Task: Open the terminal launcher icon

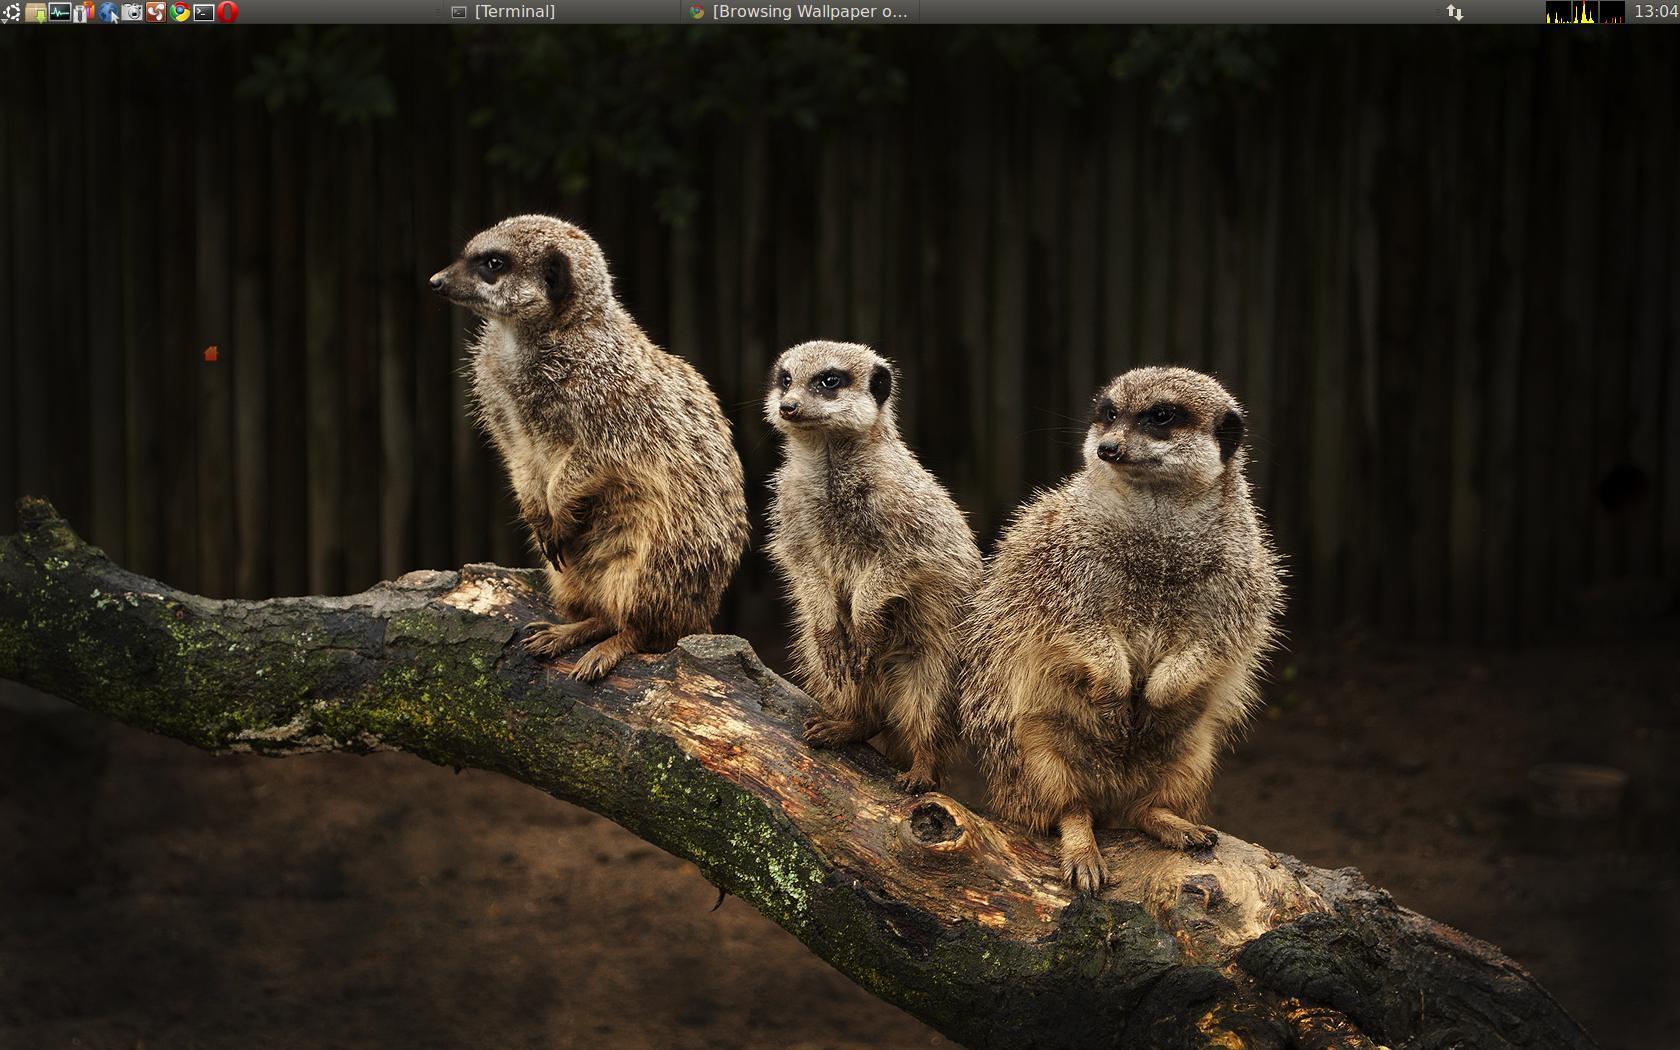Action: [x=204, y=12]
